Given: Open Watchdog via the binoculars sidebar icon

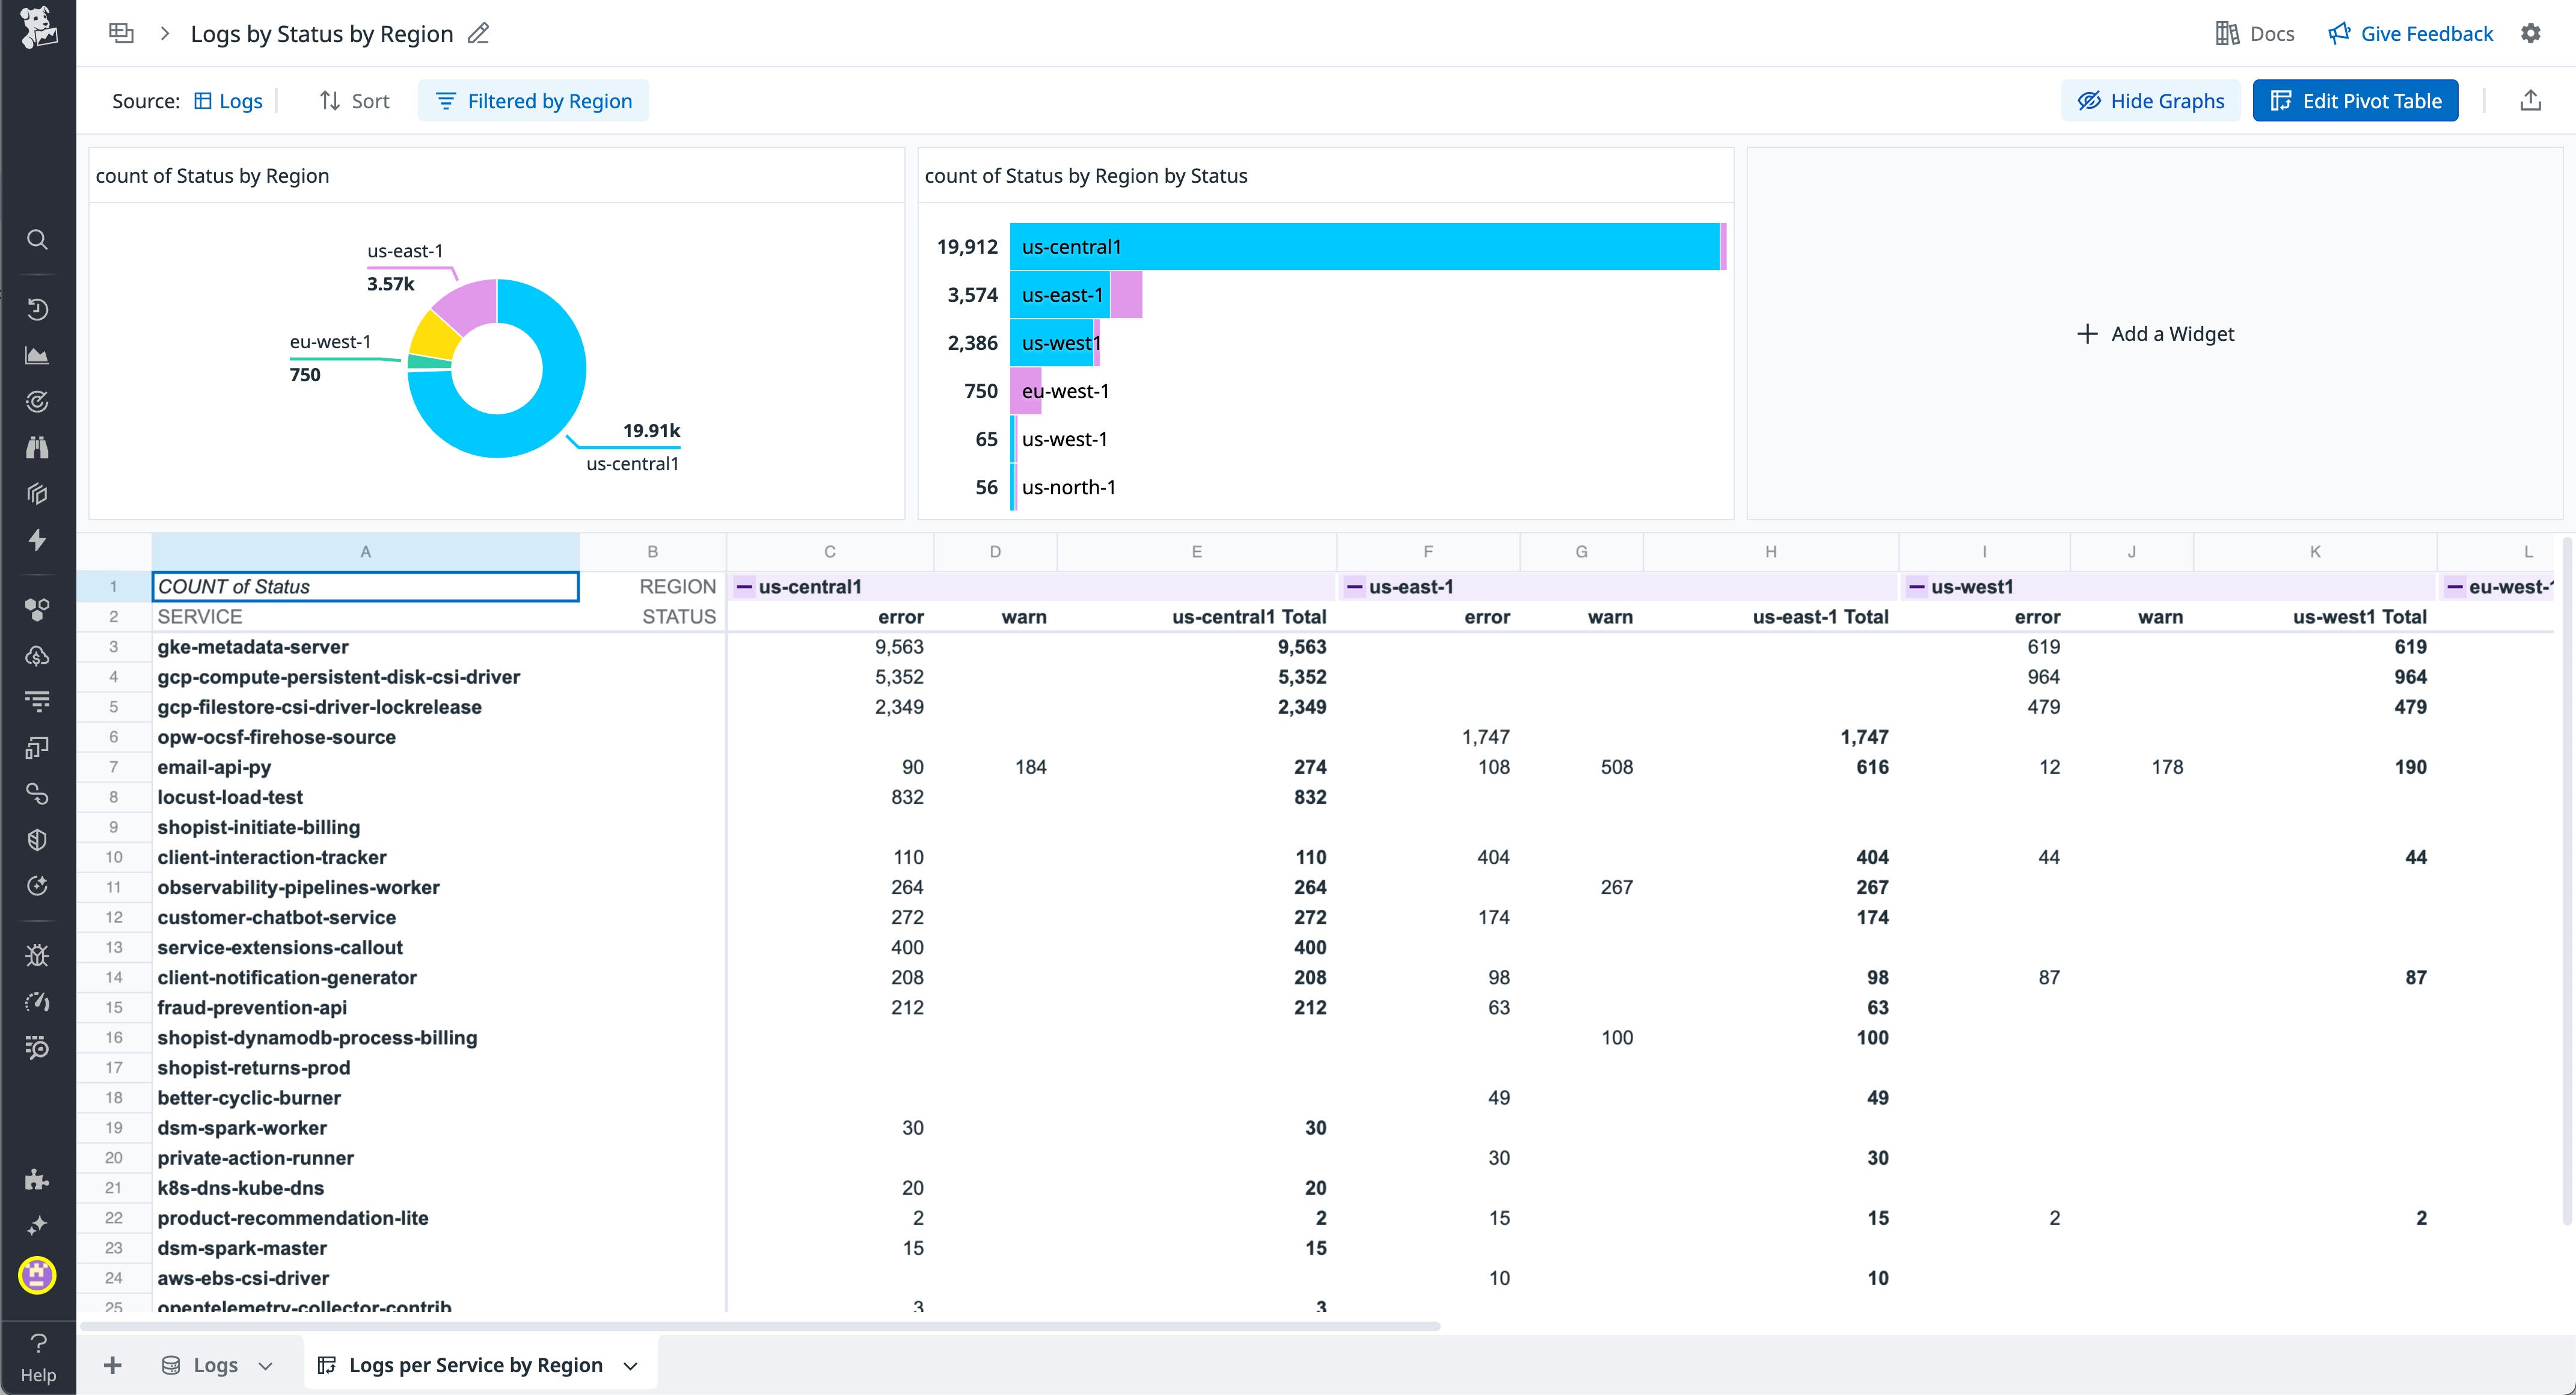Looking at the screenshot, I should 37,447.
